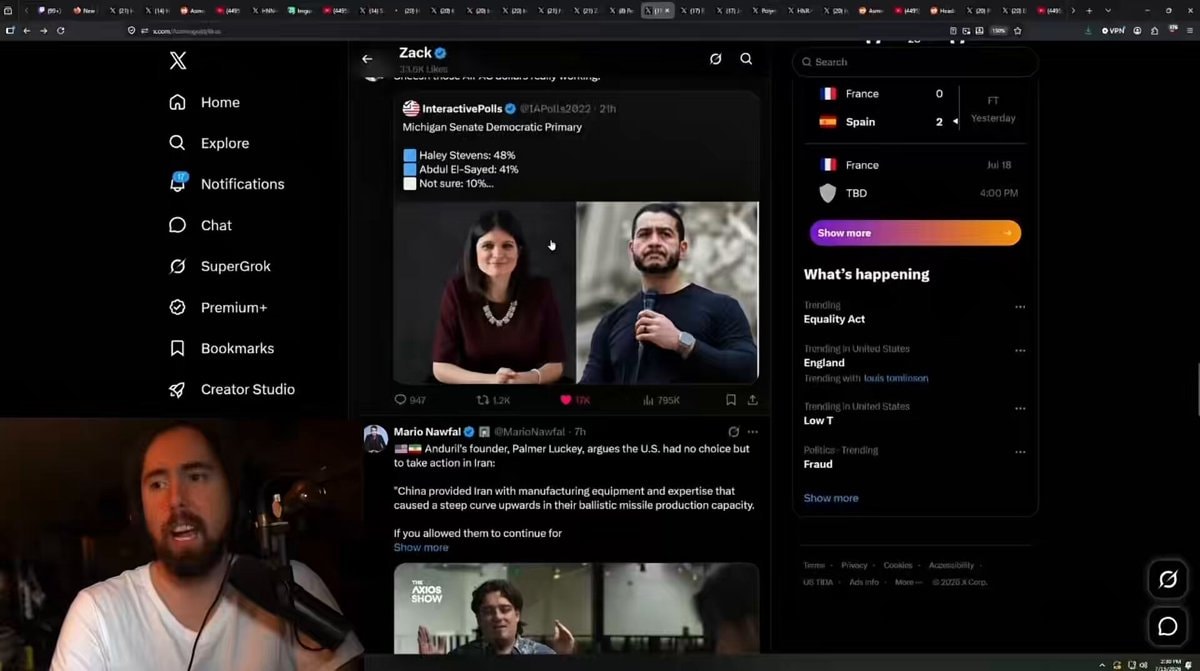This screenshot has height=671, width=1200.
Task: Click Show more under What's happening
Action: [x=831, y=498]
